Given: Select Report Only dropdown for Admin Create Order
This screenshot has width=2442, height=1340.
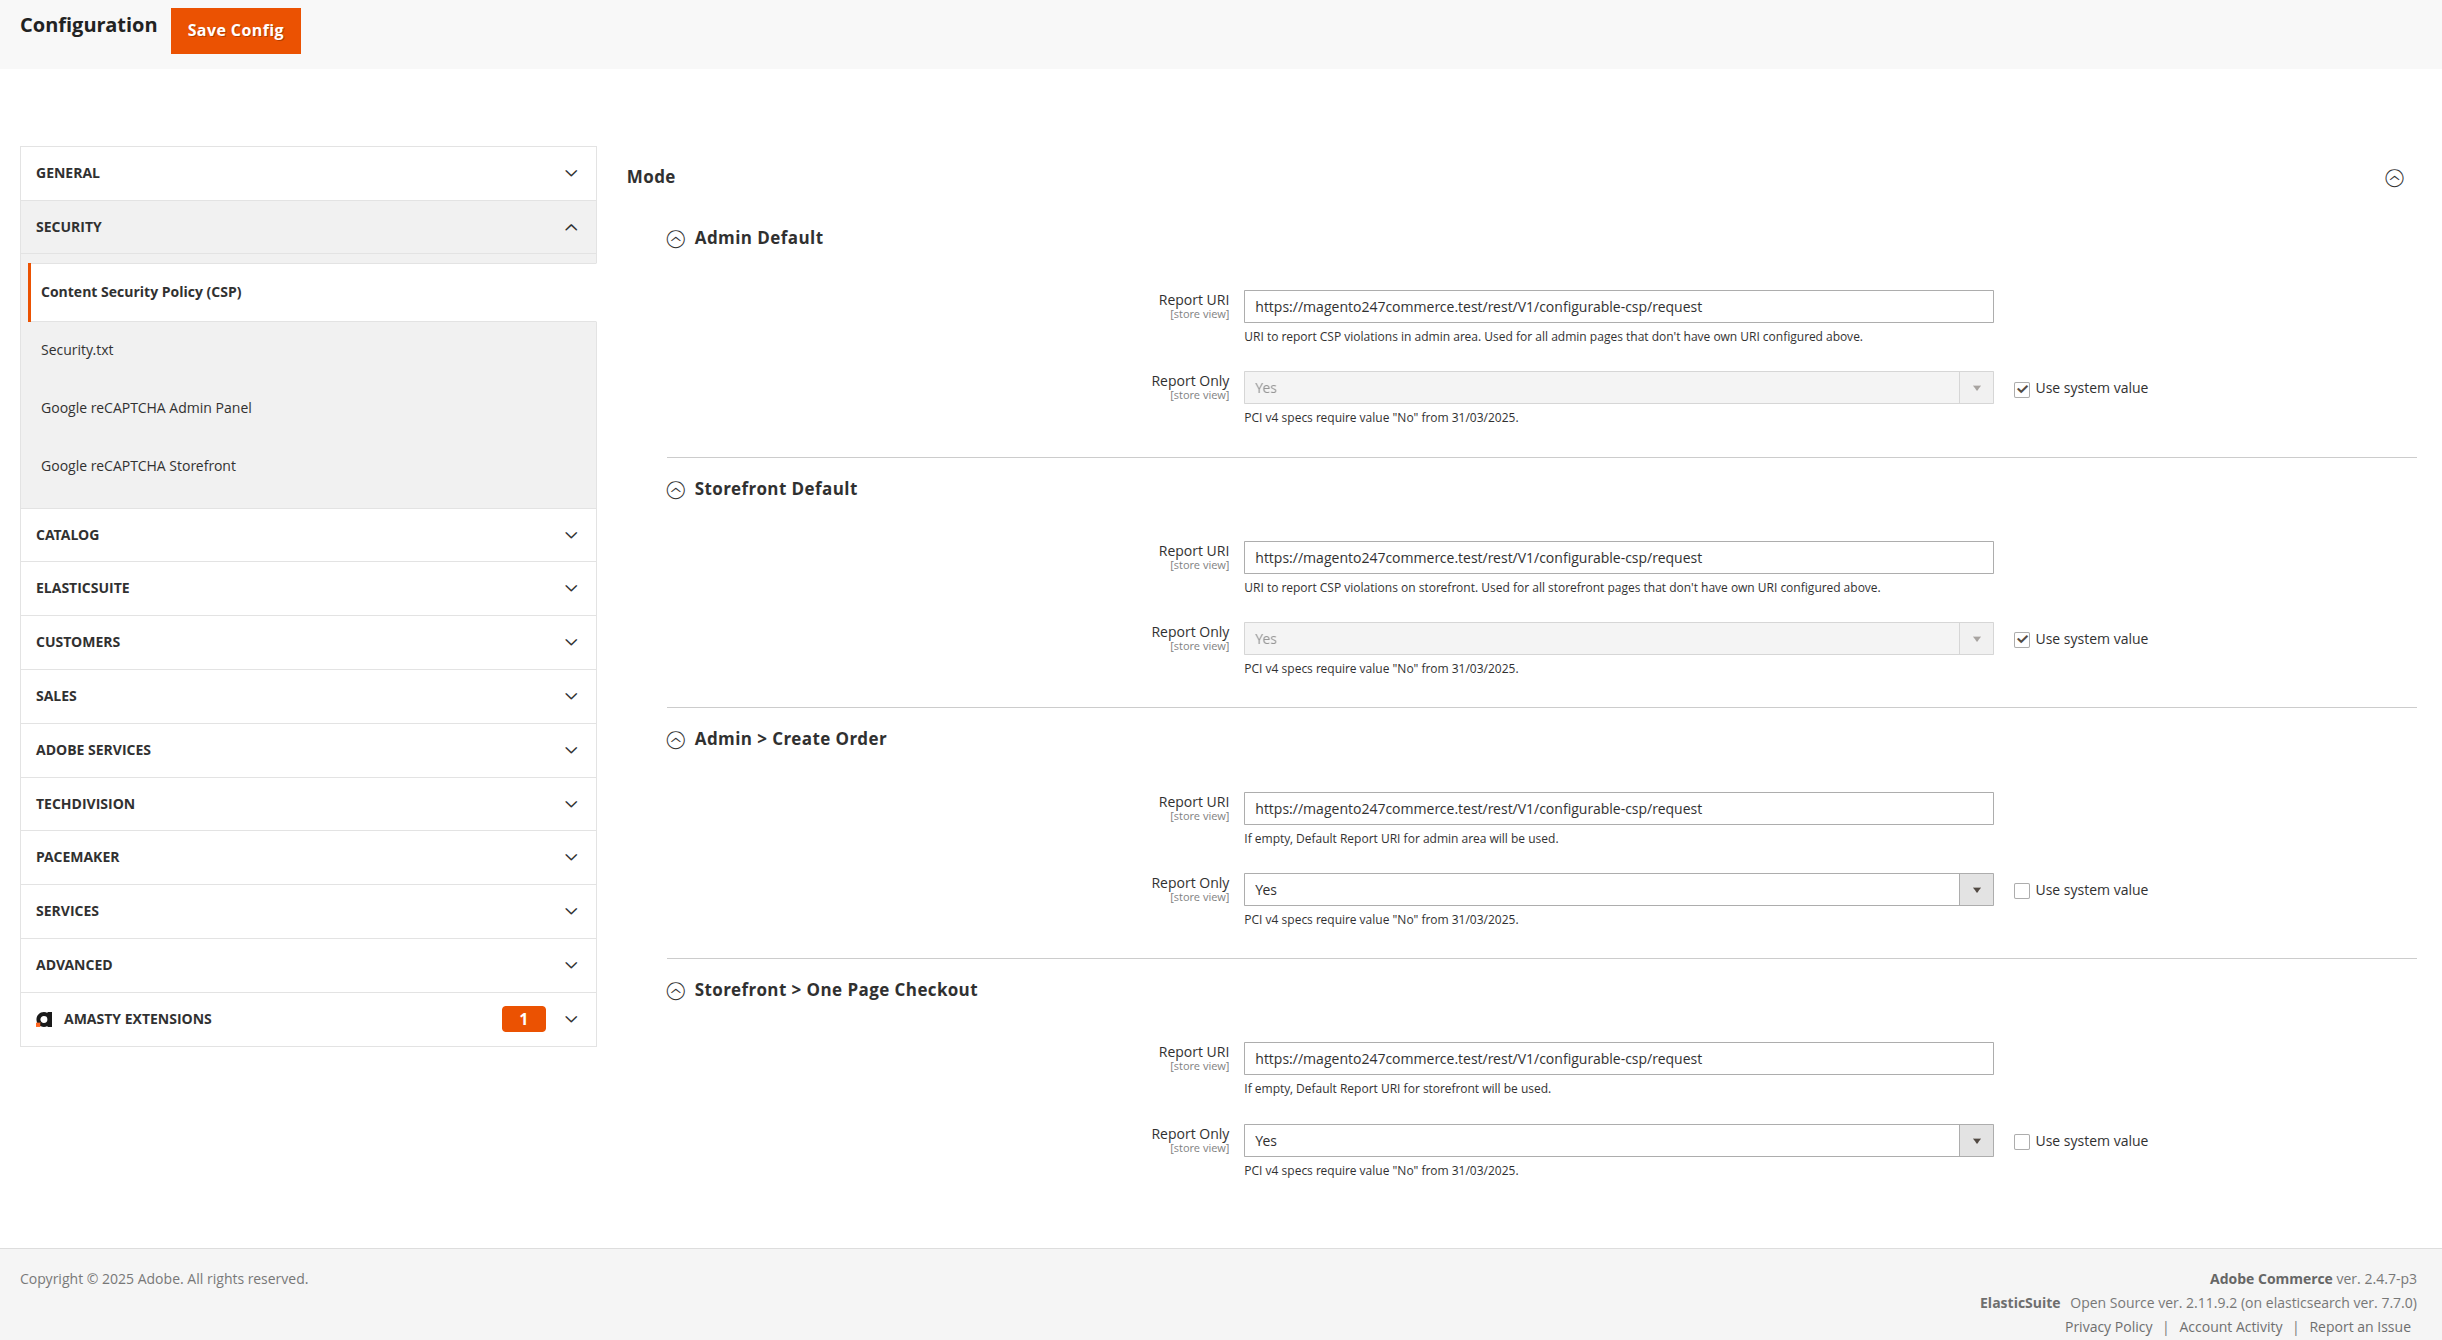Looking at the screenshot, I should click(1617, 889).
